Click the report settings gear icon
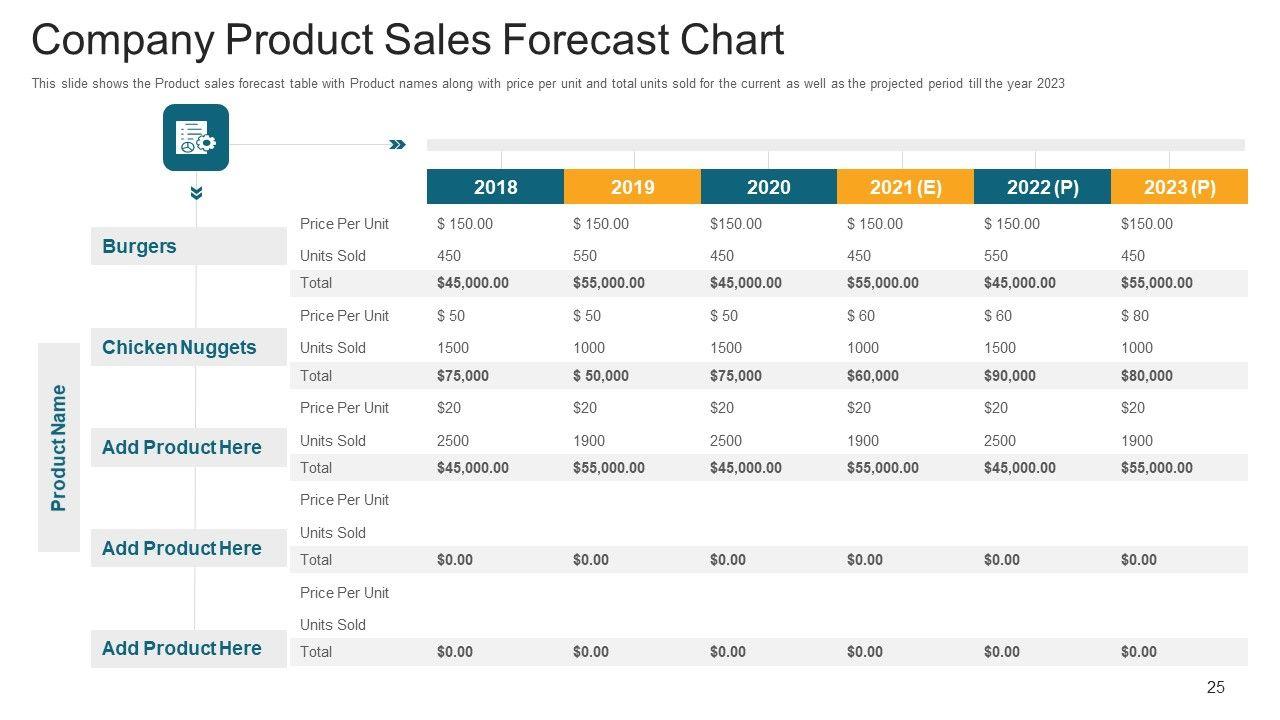The height and width of the screenshot is (720, 1280). (x=196, y=138)
